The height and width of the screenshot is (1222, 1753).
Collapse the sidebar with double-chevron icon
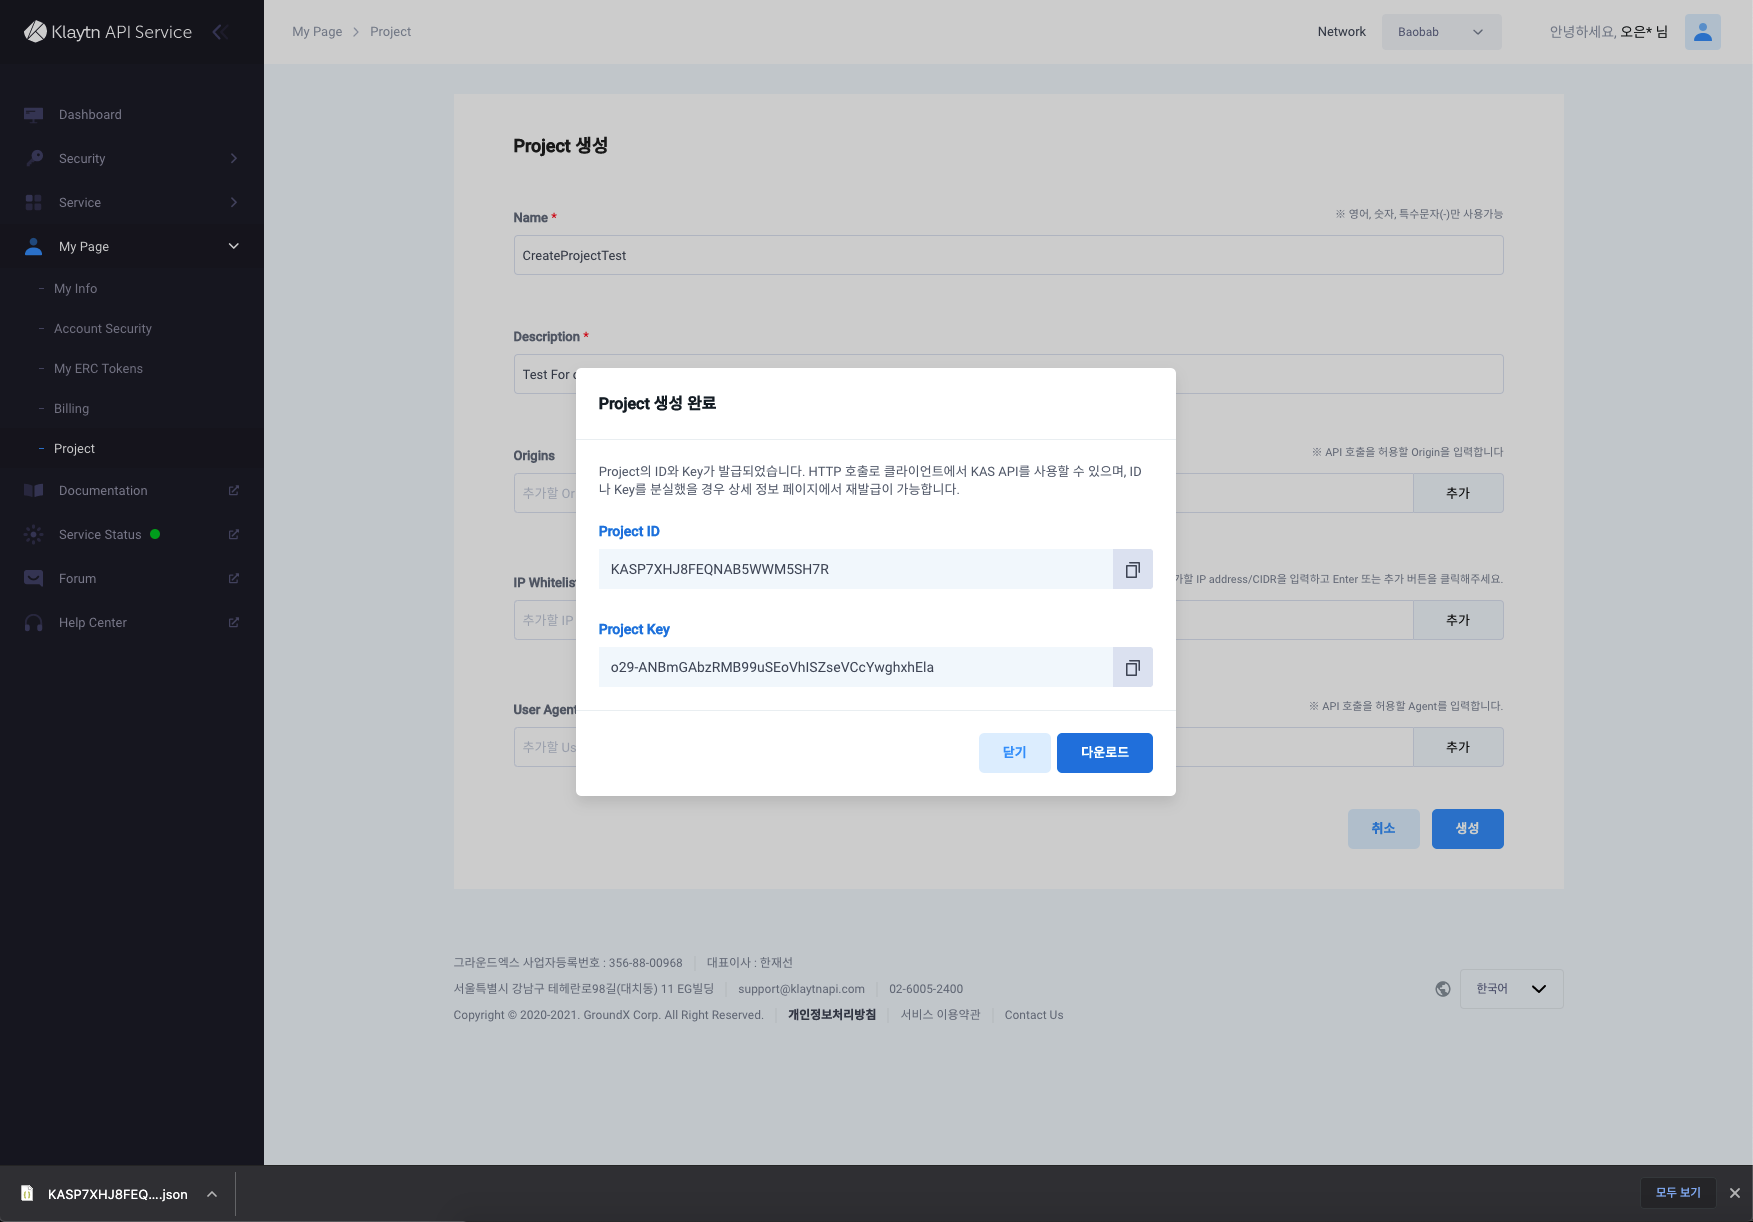220,32
